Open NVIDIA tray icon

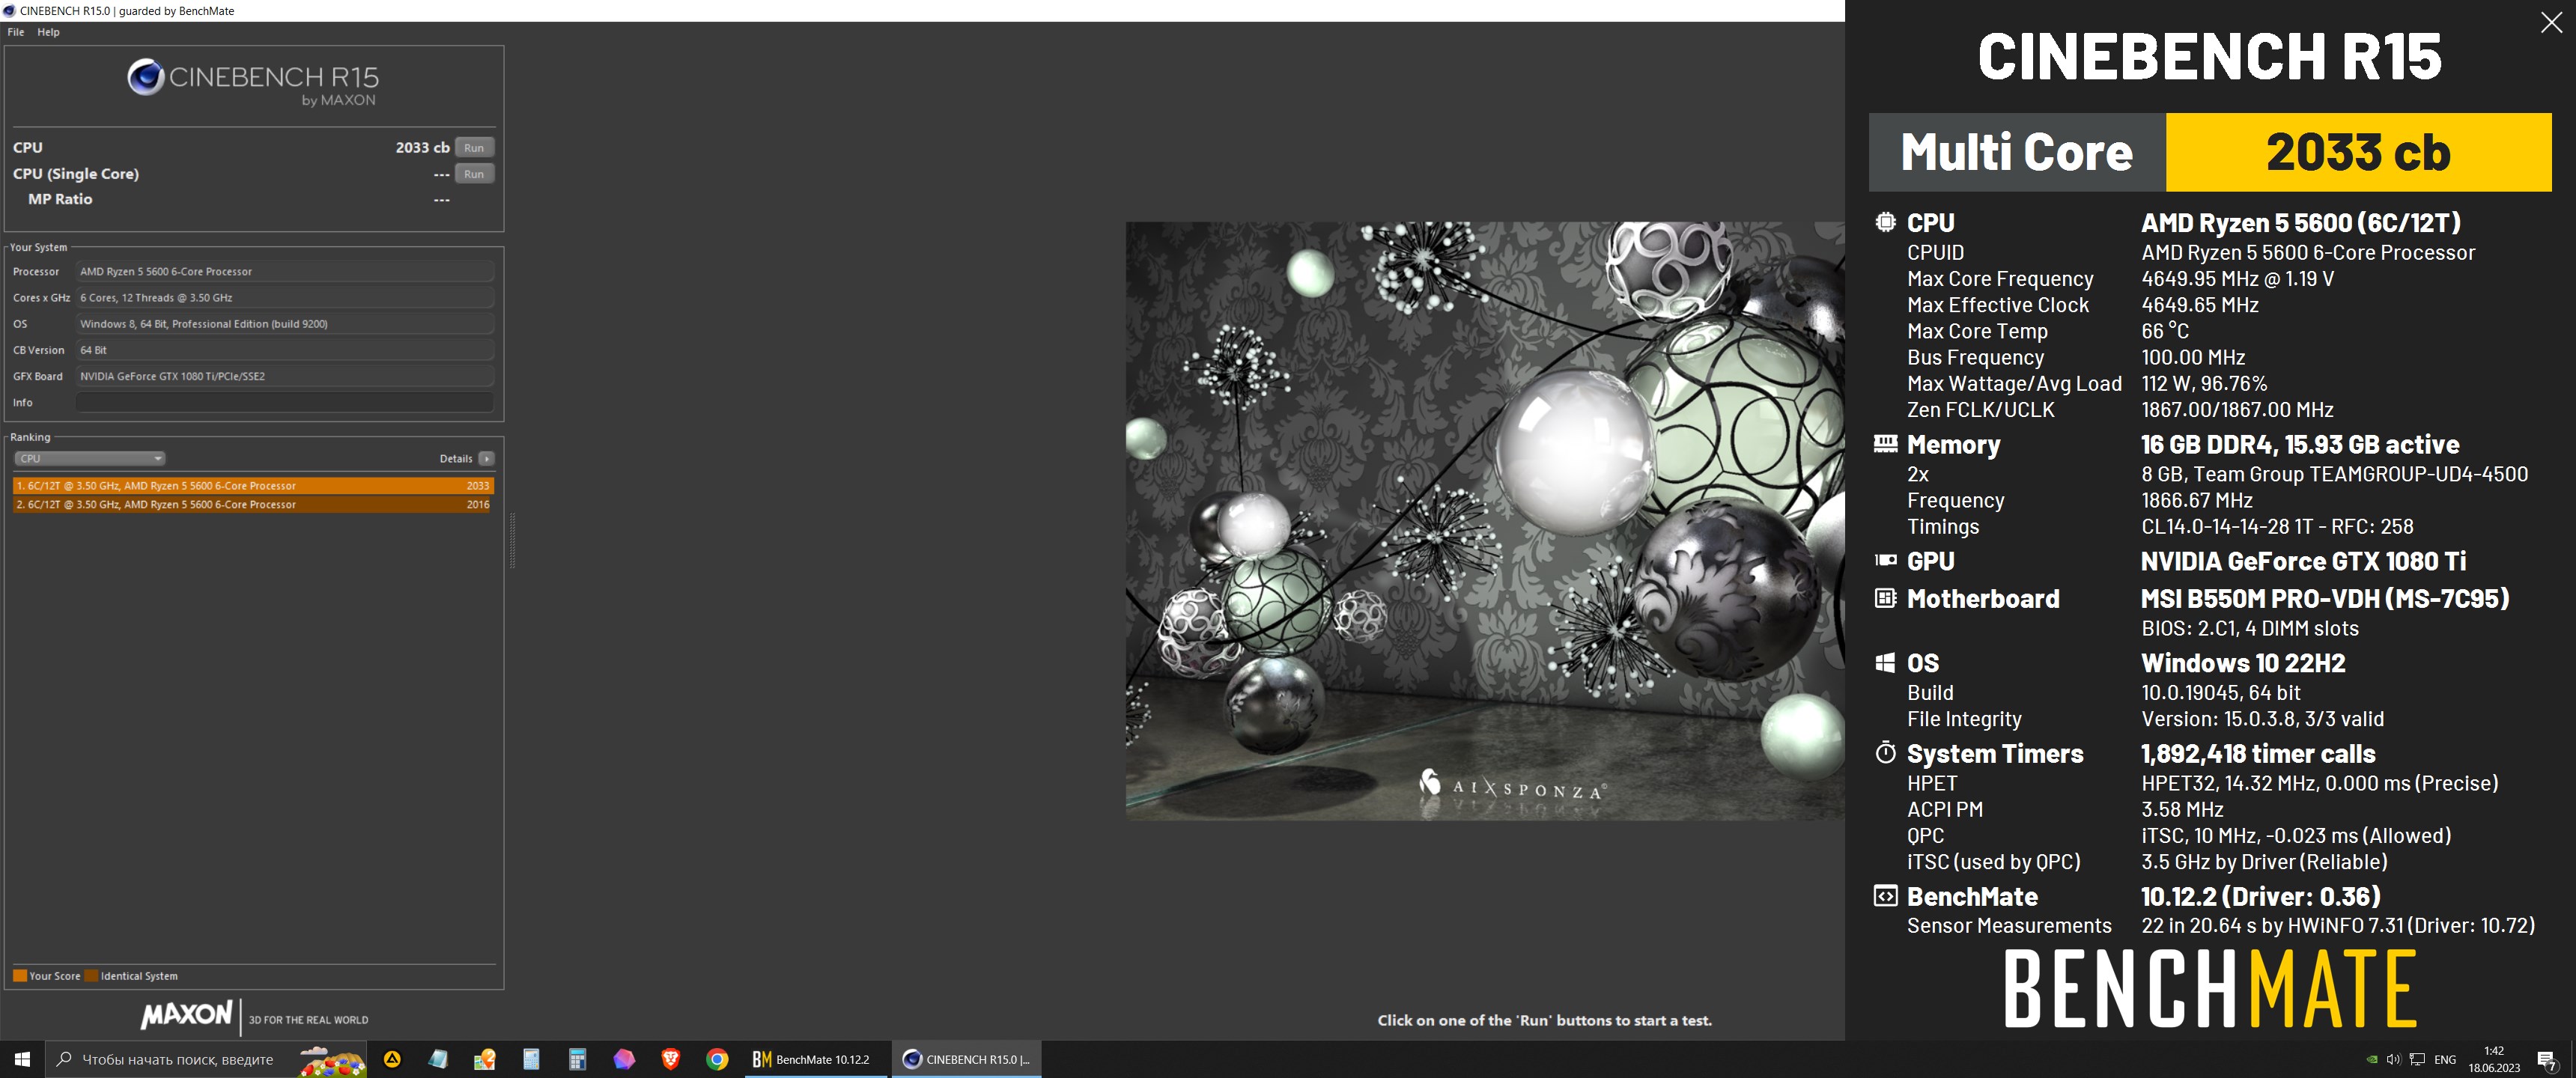pos(2371,1059)
